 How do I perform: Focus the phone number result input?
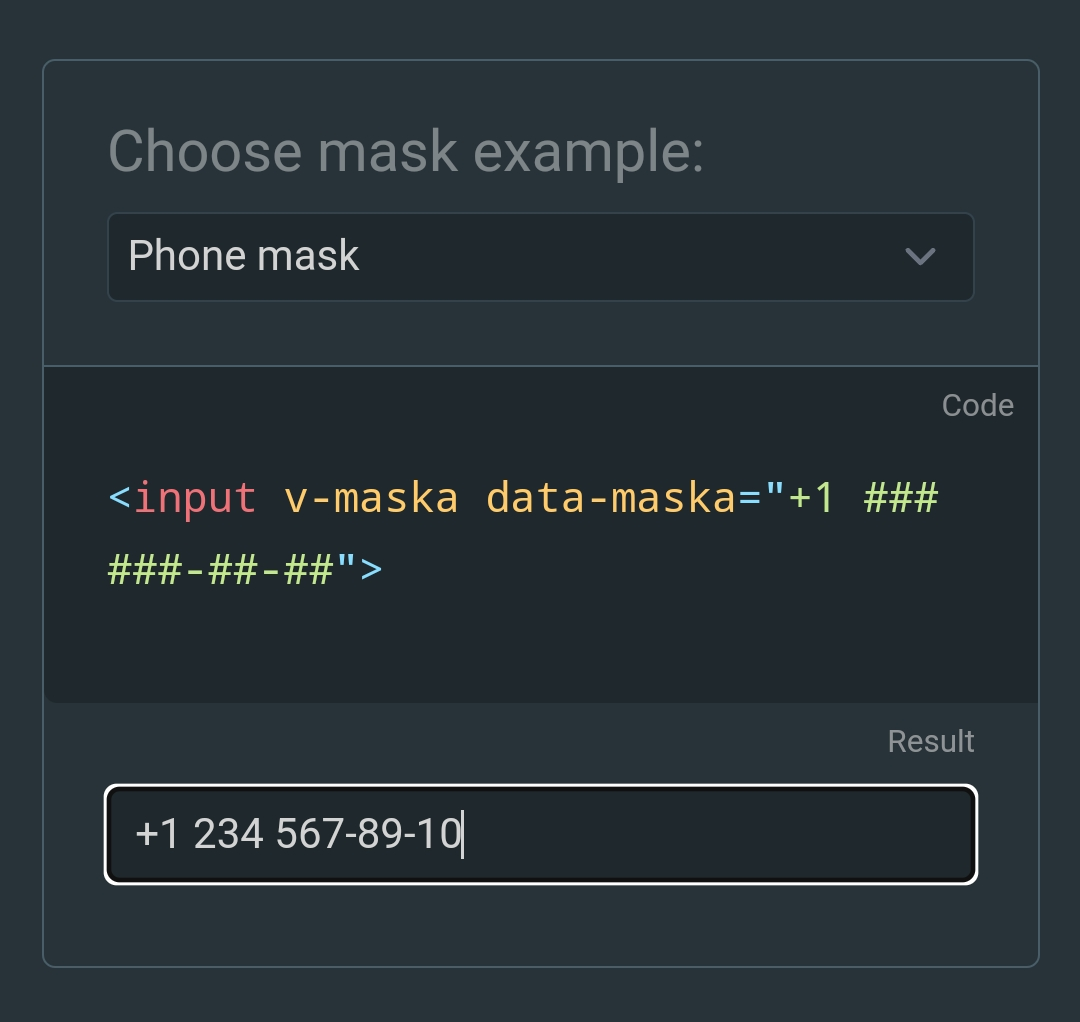(x=541, y=834)
